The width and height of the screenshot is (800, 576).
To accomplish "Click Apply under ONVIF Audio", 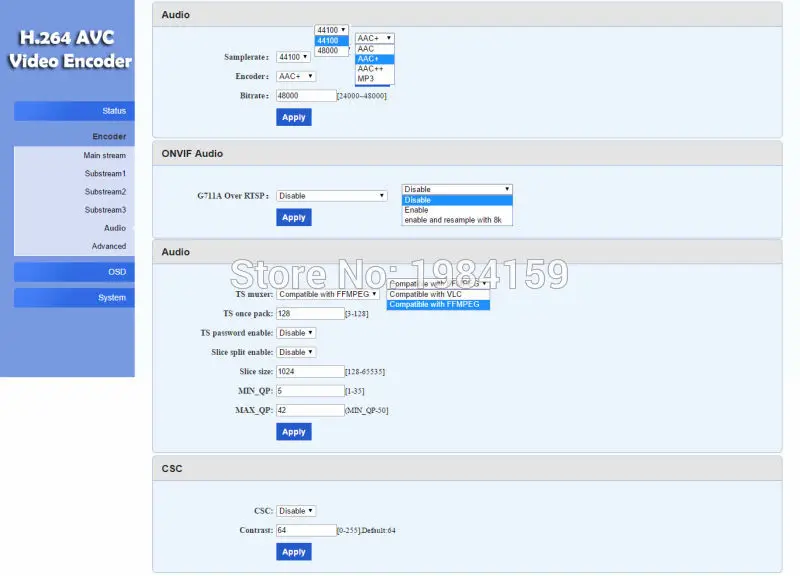I will pos(294,217).
